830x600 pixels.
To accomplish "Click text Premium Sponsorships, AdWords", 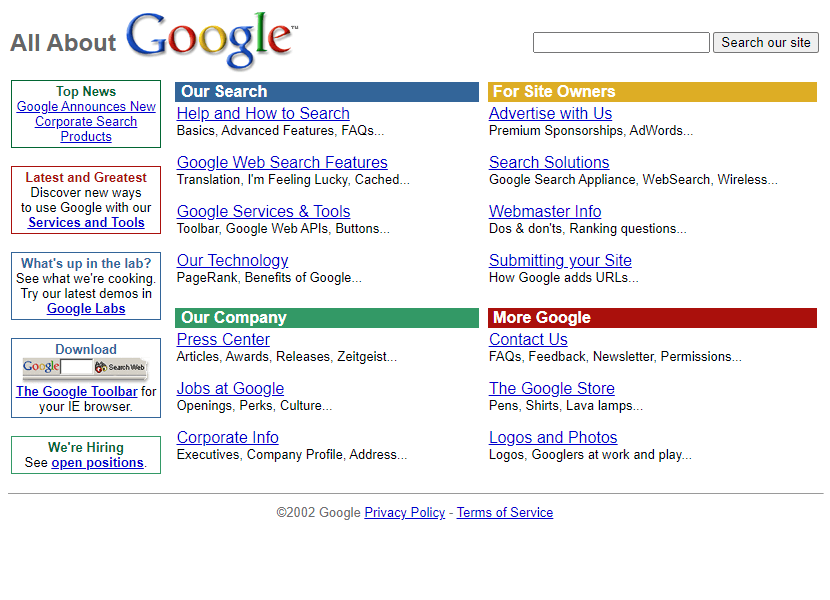I will click(x=591, y=131).
